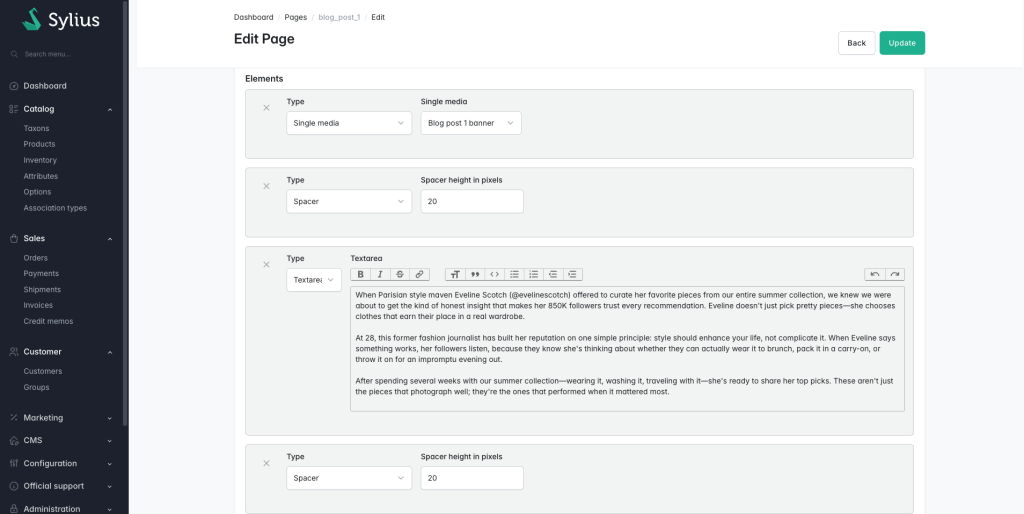Apply italic formatting in the Textarea editor

[380, 274]
